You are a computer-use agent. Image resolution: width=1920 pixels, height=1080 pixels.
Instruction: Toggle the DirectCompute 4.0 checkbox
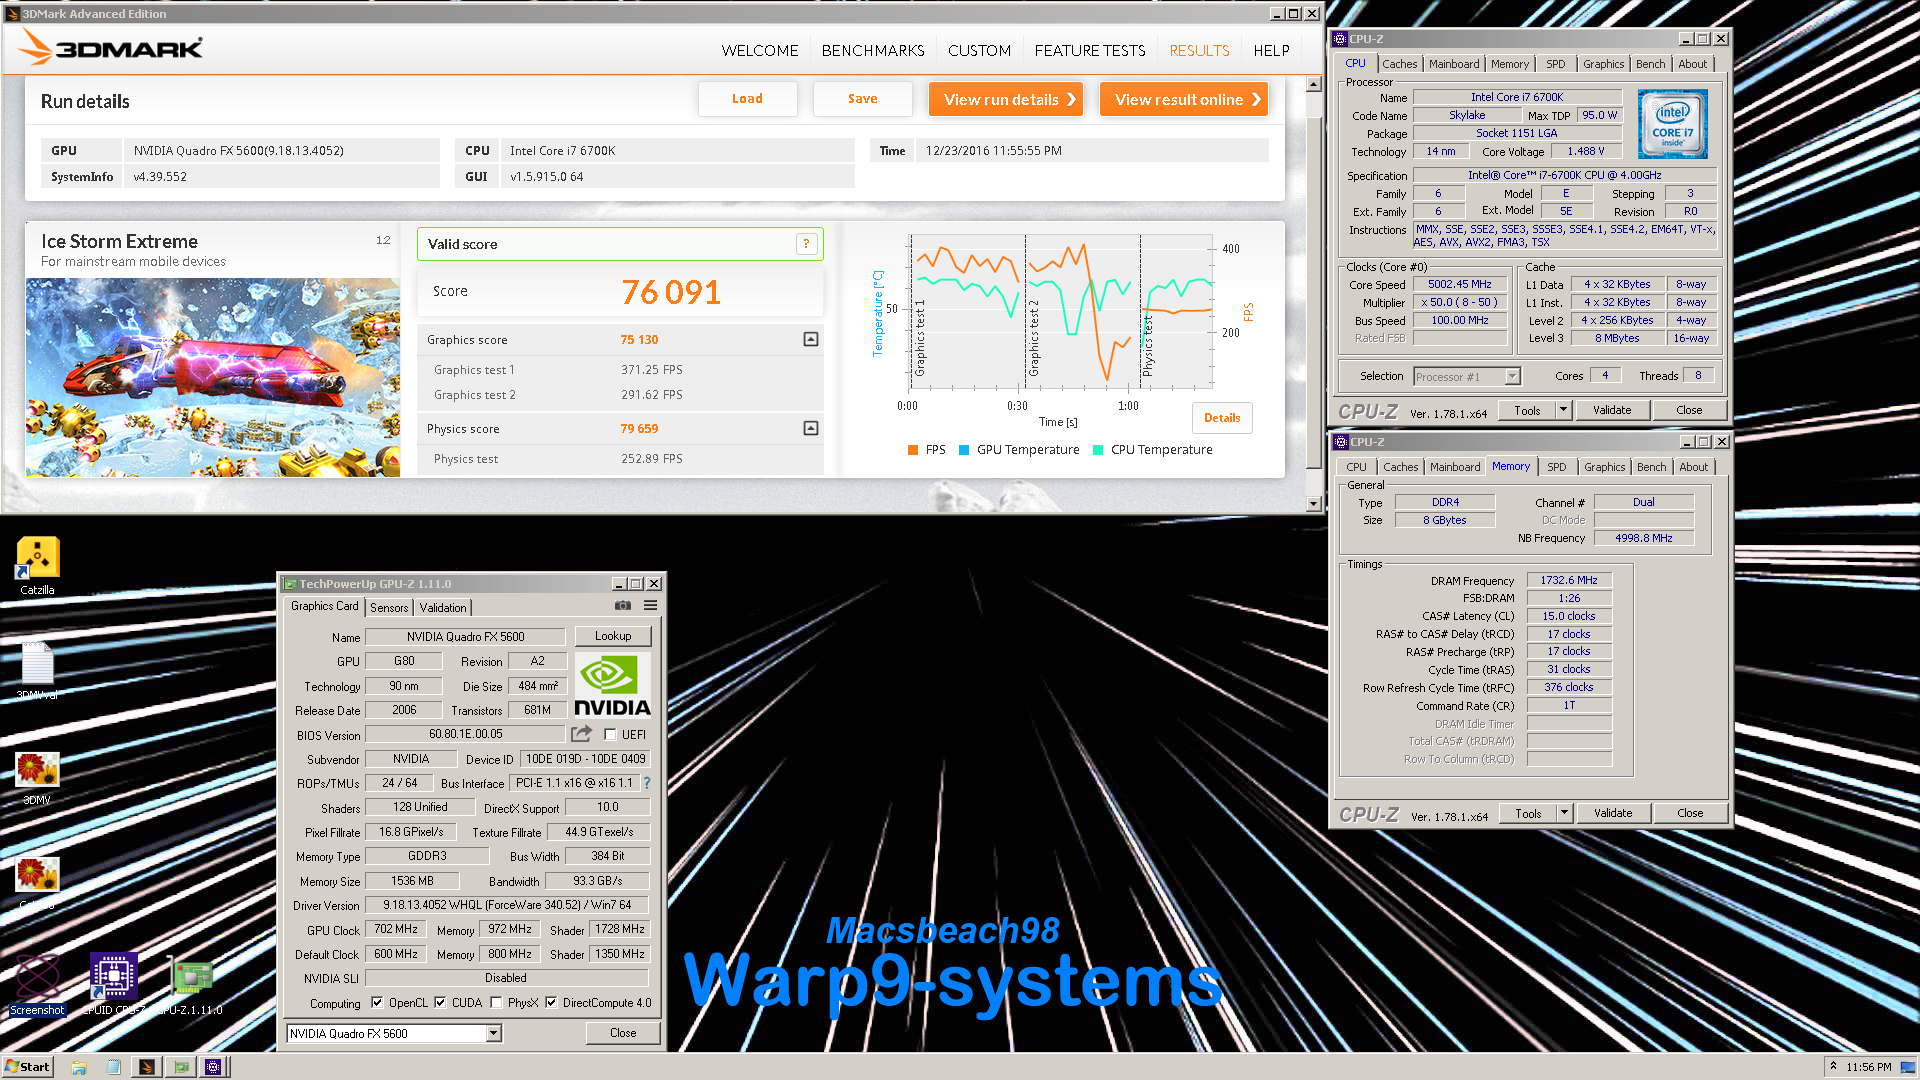[551, 1002]
